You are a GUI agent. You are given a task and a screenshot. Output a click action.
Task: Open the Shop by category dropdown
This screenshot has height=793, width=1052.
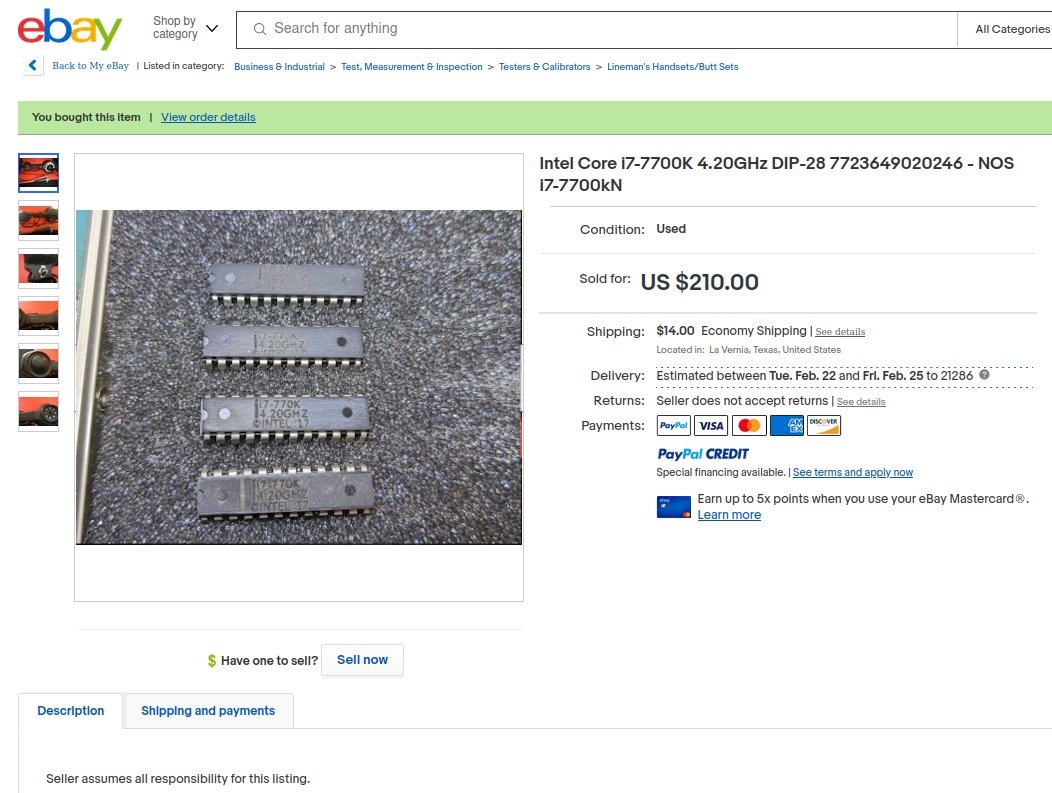[185, 28]
